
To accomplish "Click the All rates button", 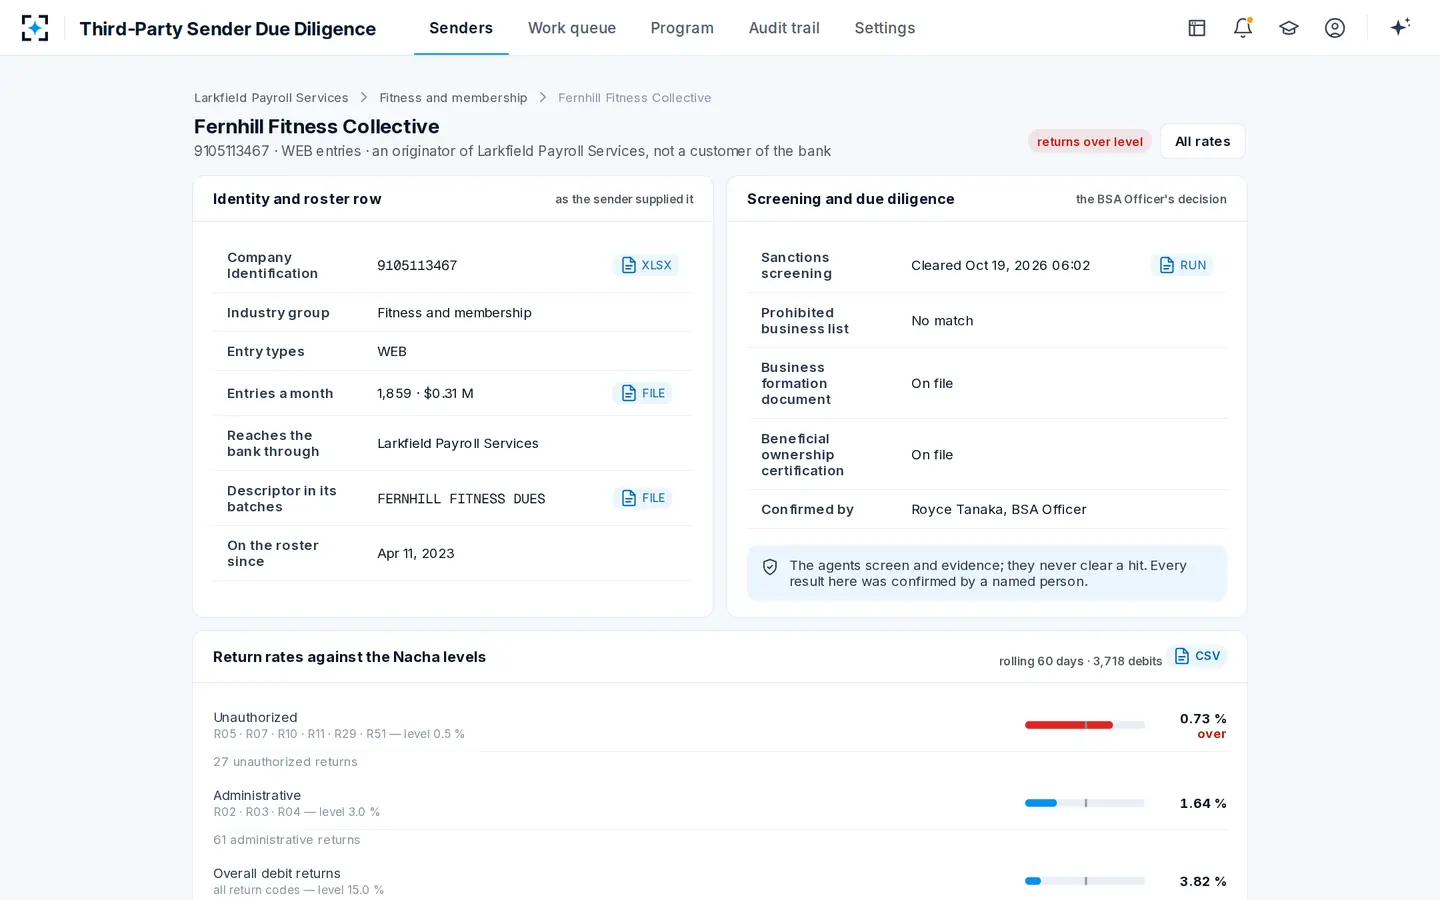I will click(x=1203, y=141).
